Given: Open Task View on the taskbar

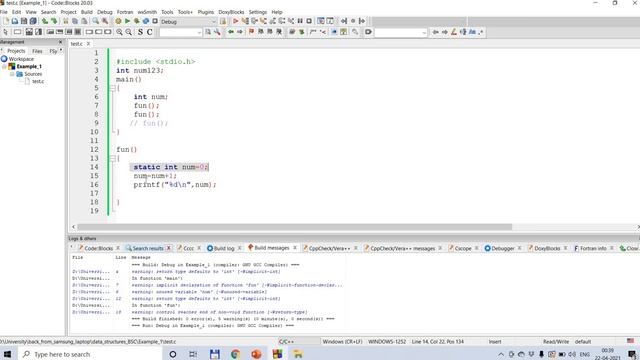Looking at the screenshot, I should pyautogui.click(x=193, y=354).
